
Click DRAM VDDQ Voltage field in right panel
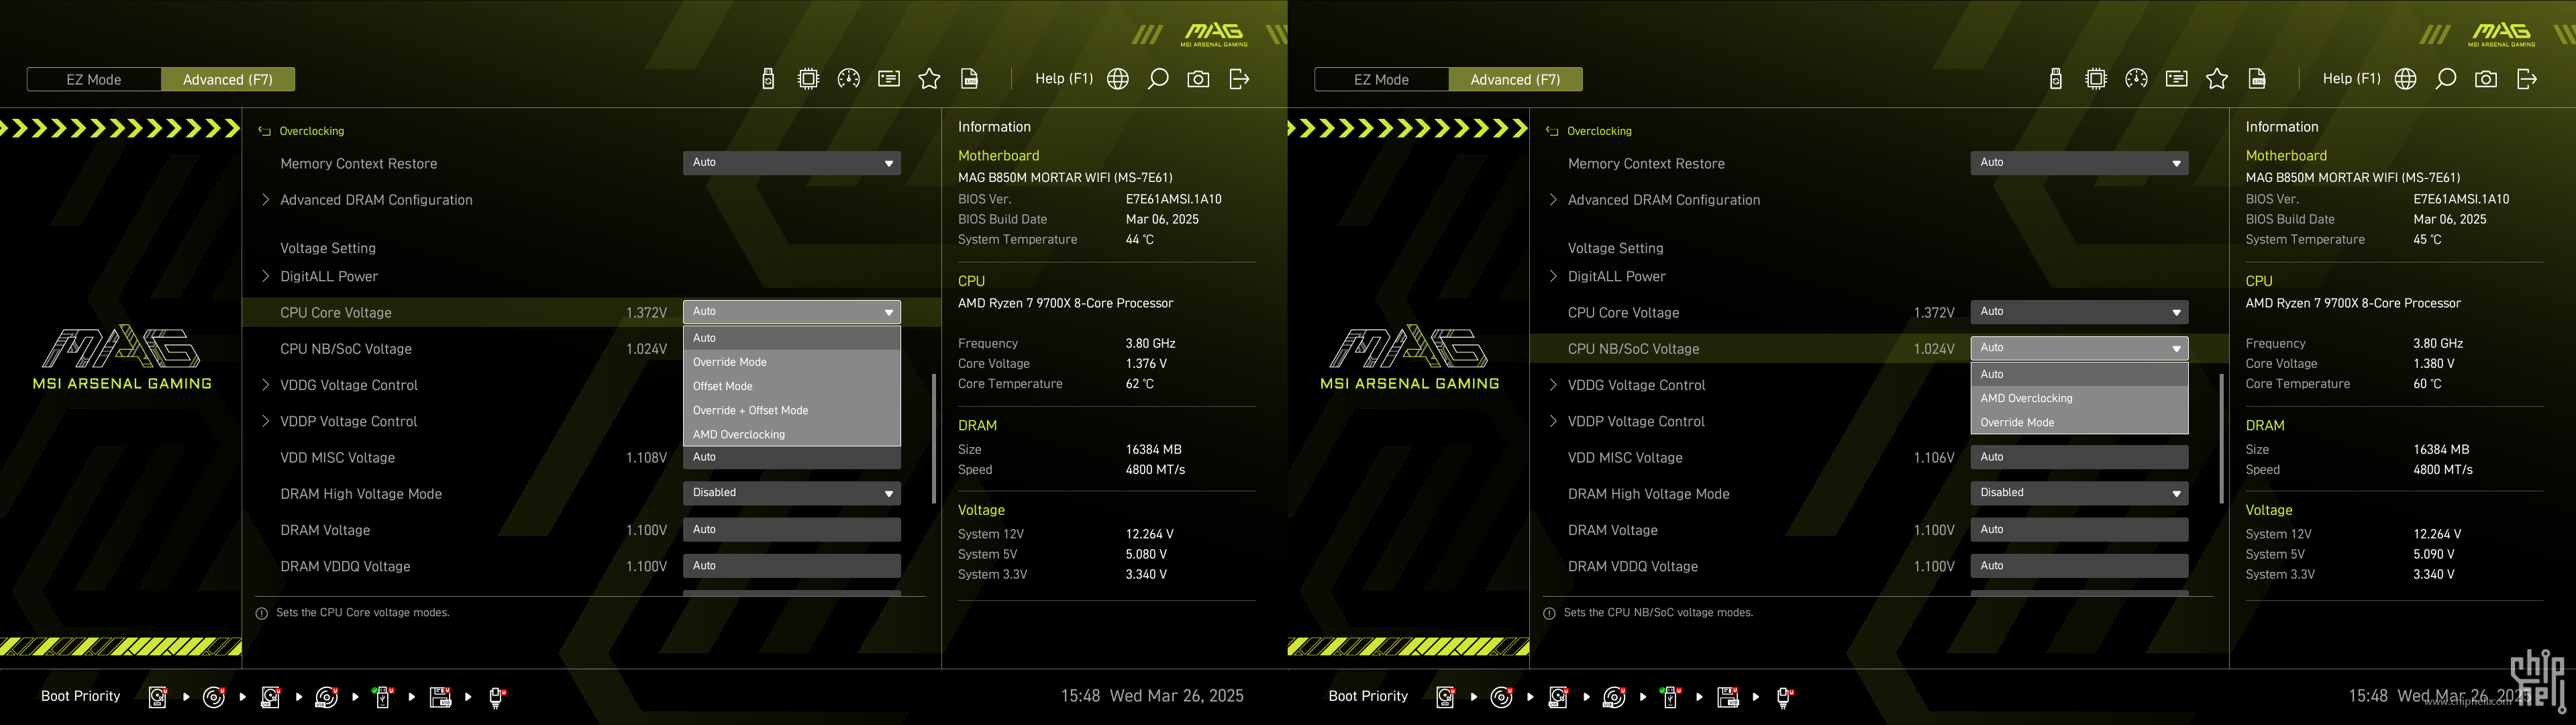(2080, 566)
